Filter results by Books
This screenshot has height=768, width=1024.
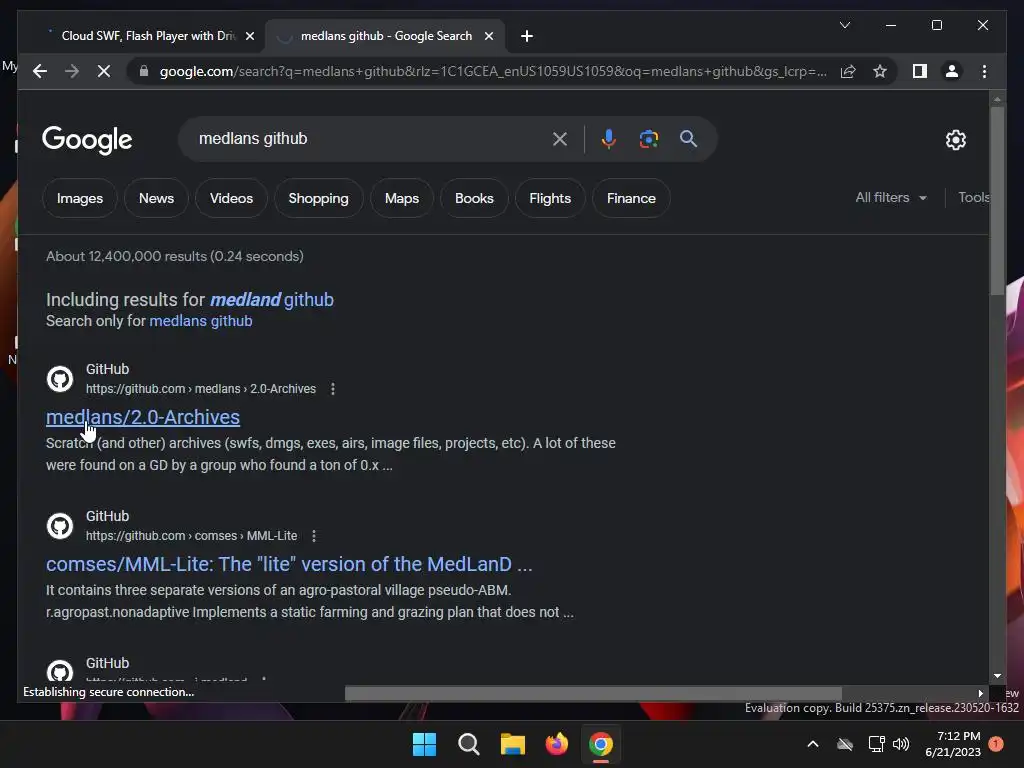(x=474, y=199)
